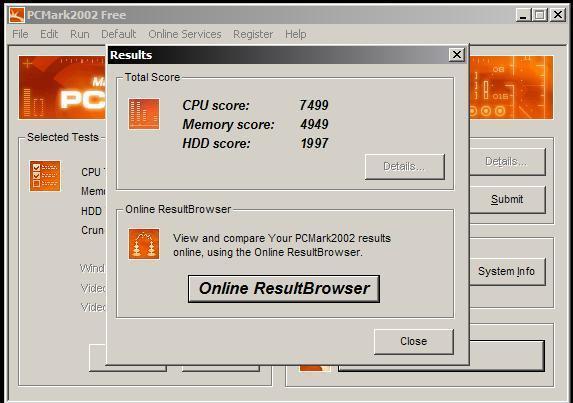Open the File menu

20,34
